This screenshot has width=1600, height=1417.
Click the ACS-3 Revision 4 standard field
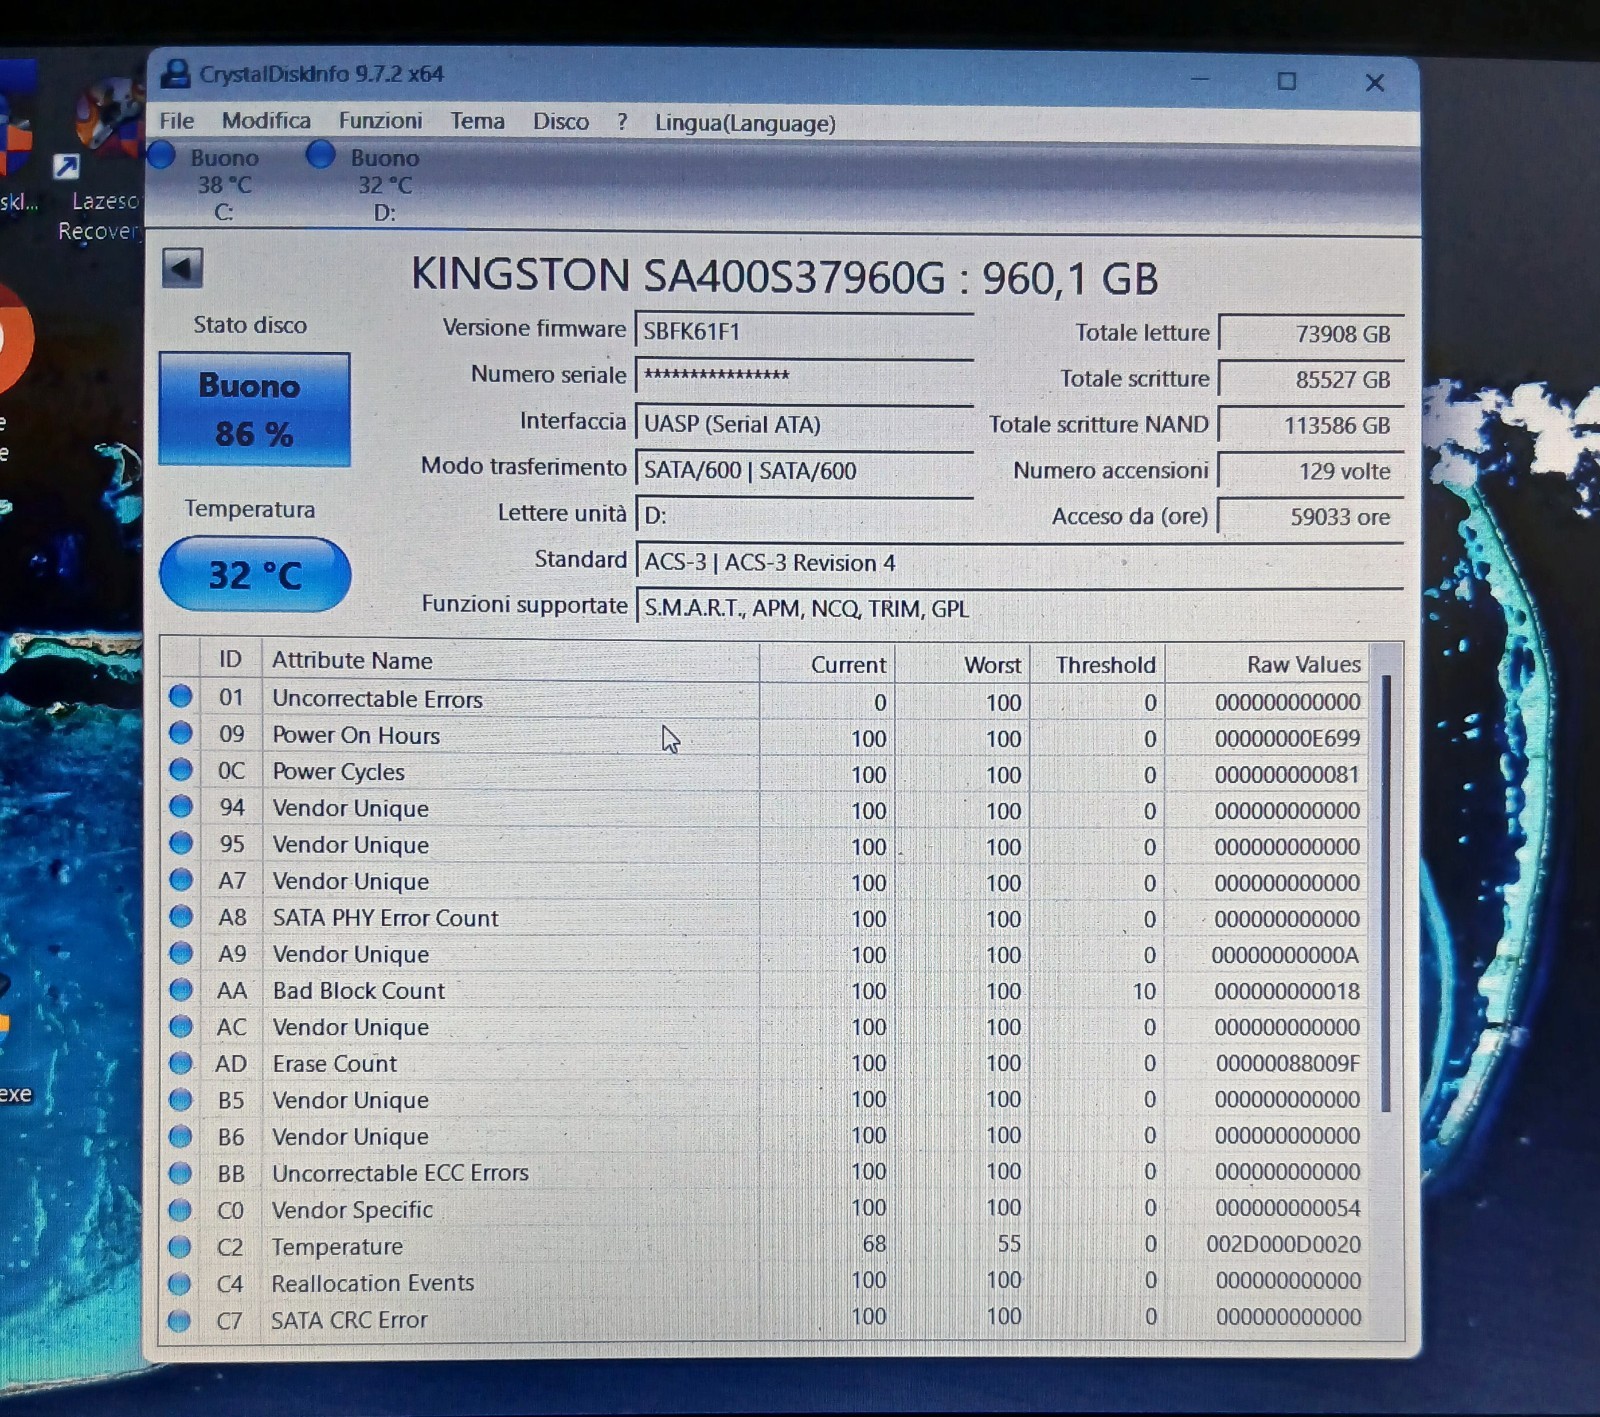tap(1019, 562)
